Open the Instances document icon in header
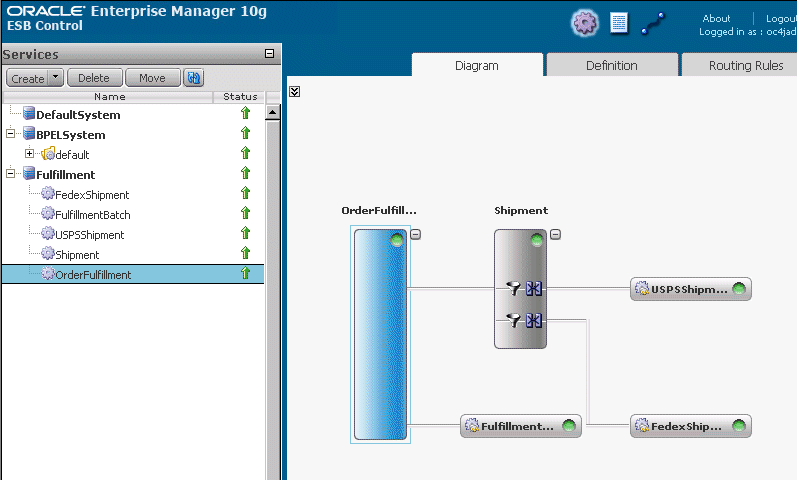This screenshot has width=797, height=480. 619,23
